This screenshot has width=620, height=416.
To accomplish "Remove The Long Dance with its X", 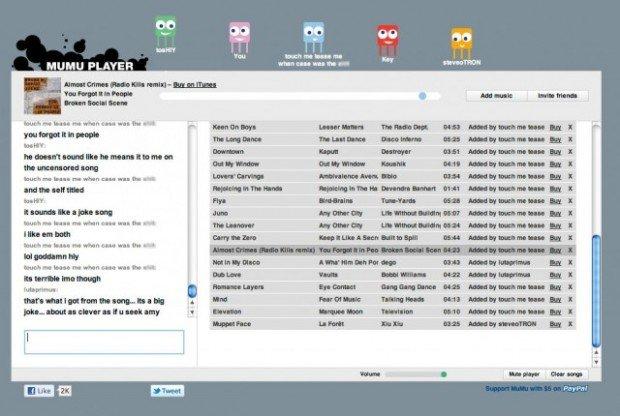I will click(x=570, y=140).
